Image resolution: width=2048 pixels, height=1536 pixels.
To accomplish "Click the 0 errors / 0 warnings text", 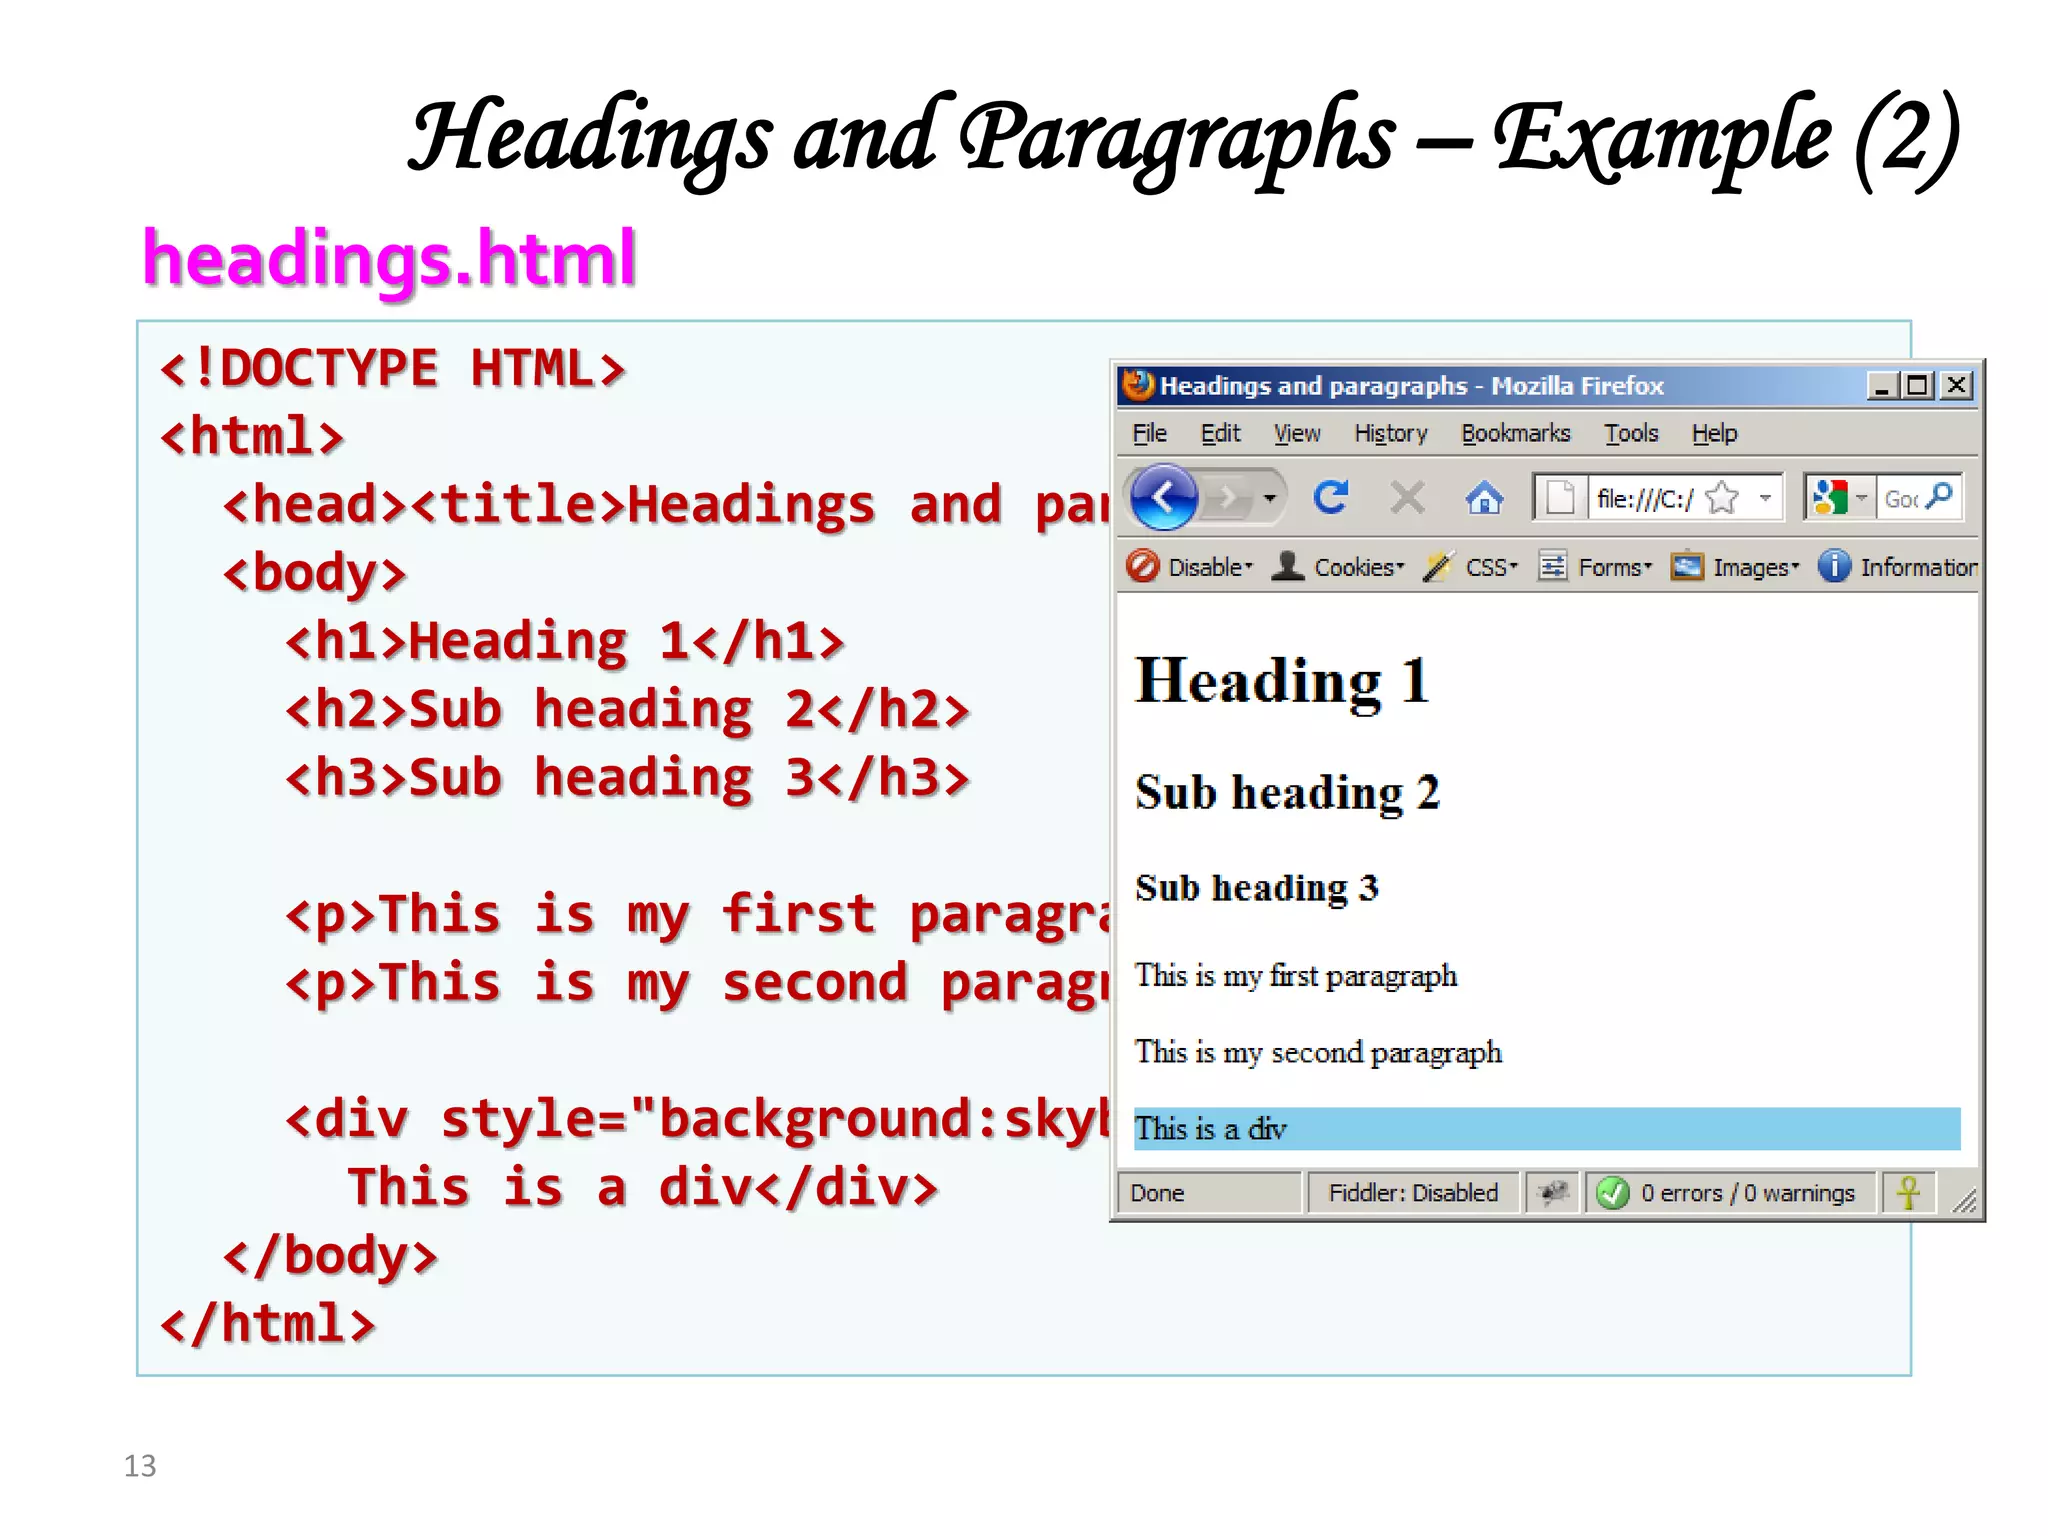I will 1748,1193.
